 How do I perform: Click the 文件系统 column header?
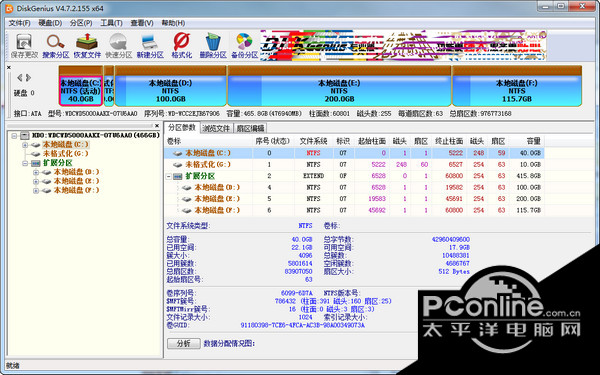point(313,141)
